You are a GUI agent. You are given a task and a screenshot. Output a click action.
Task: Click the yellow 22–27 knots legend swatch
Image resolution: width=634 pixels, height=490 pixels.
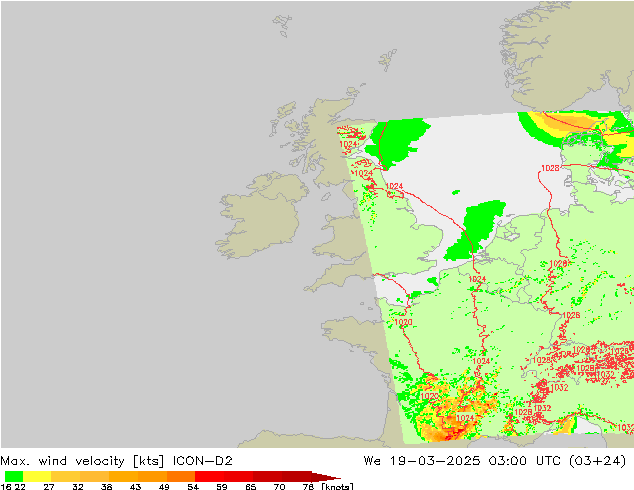[x=37, y=476]
